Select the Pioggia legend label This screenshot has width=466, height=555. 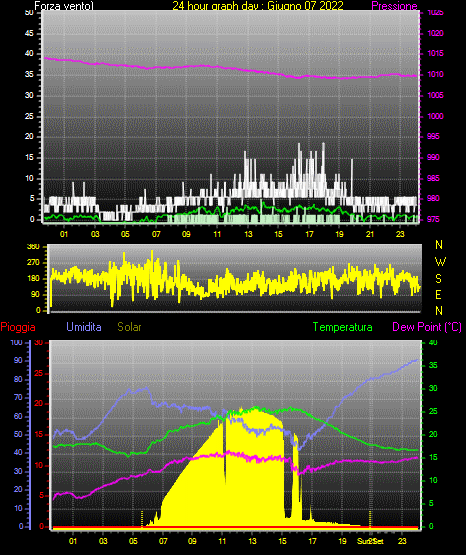18,327
